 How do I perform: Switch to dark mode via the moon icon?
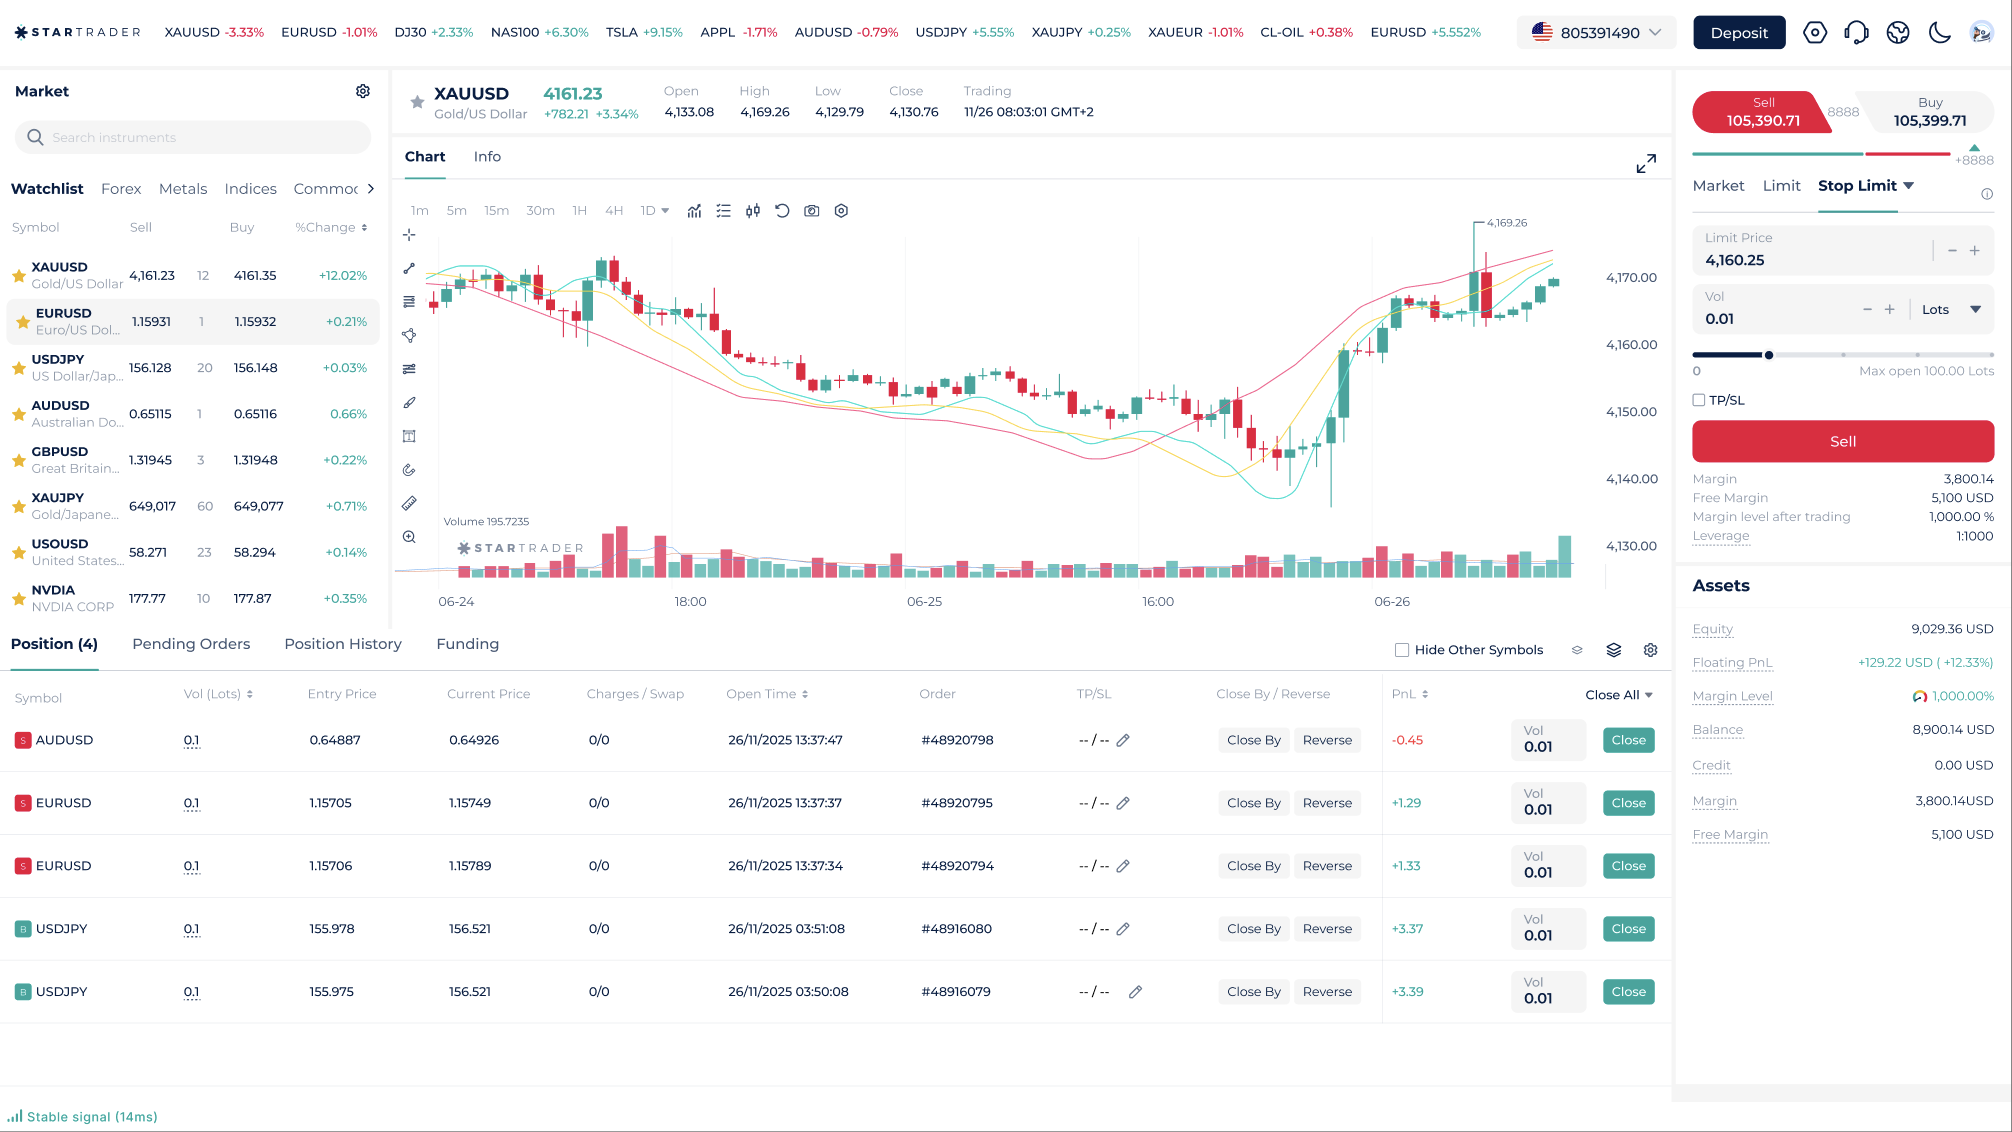pos(1939,32)
